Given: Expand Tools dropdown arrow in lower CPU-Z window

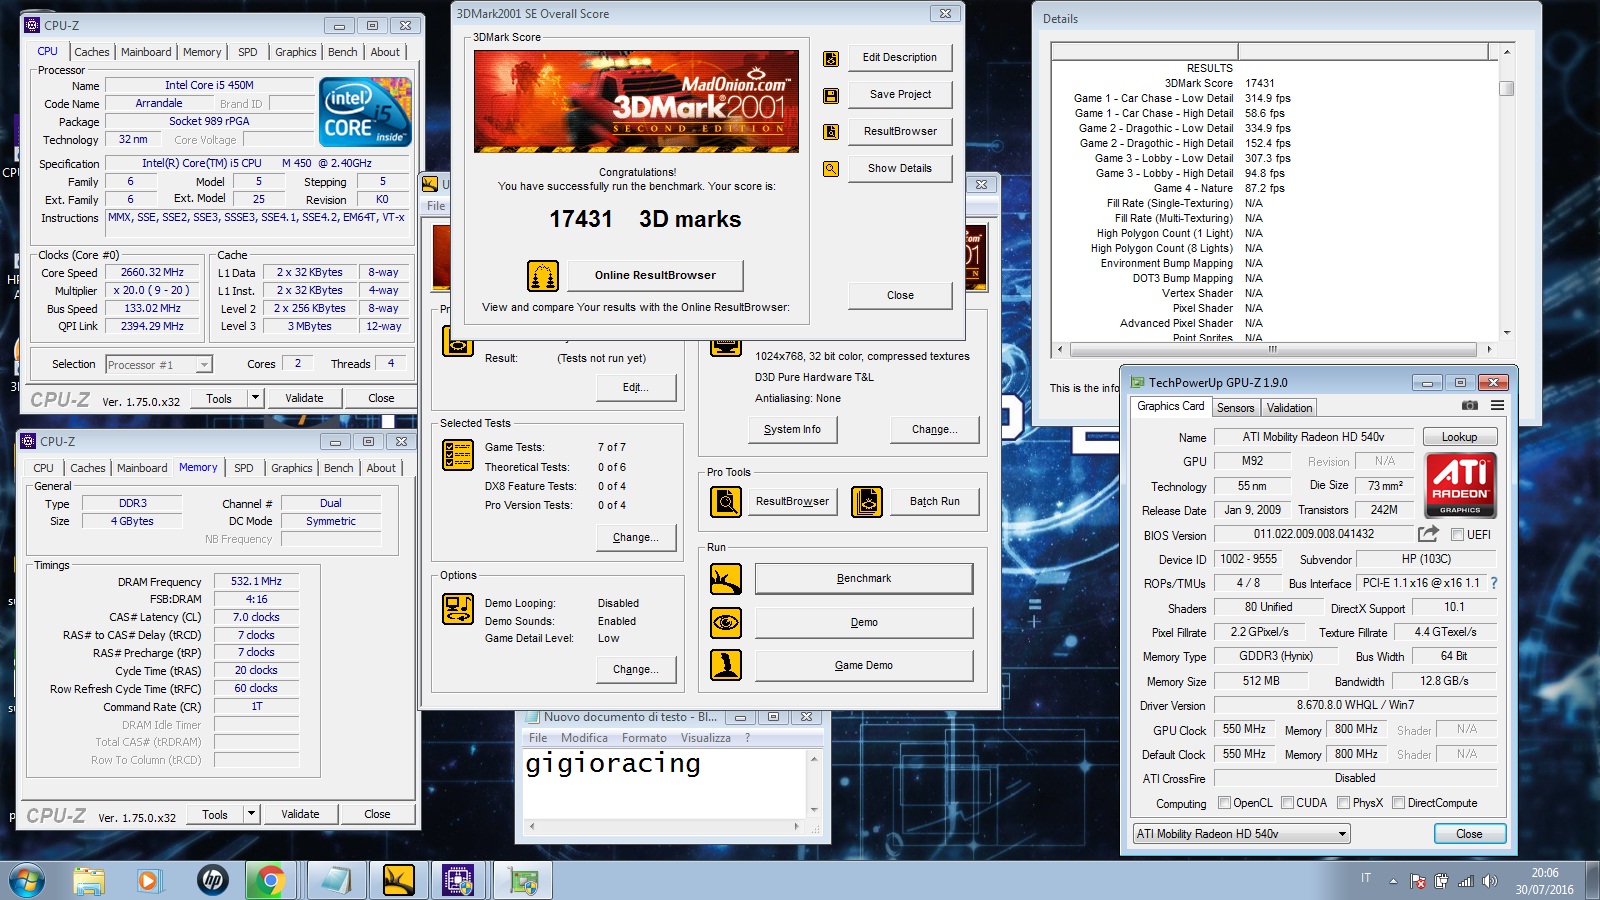Looking at the screenshot, I should tap(251, 814).
